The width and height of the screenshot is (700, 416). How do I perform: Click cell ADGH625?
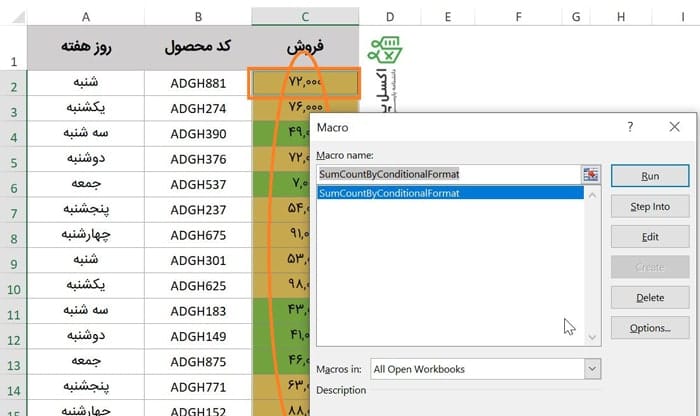198,286
